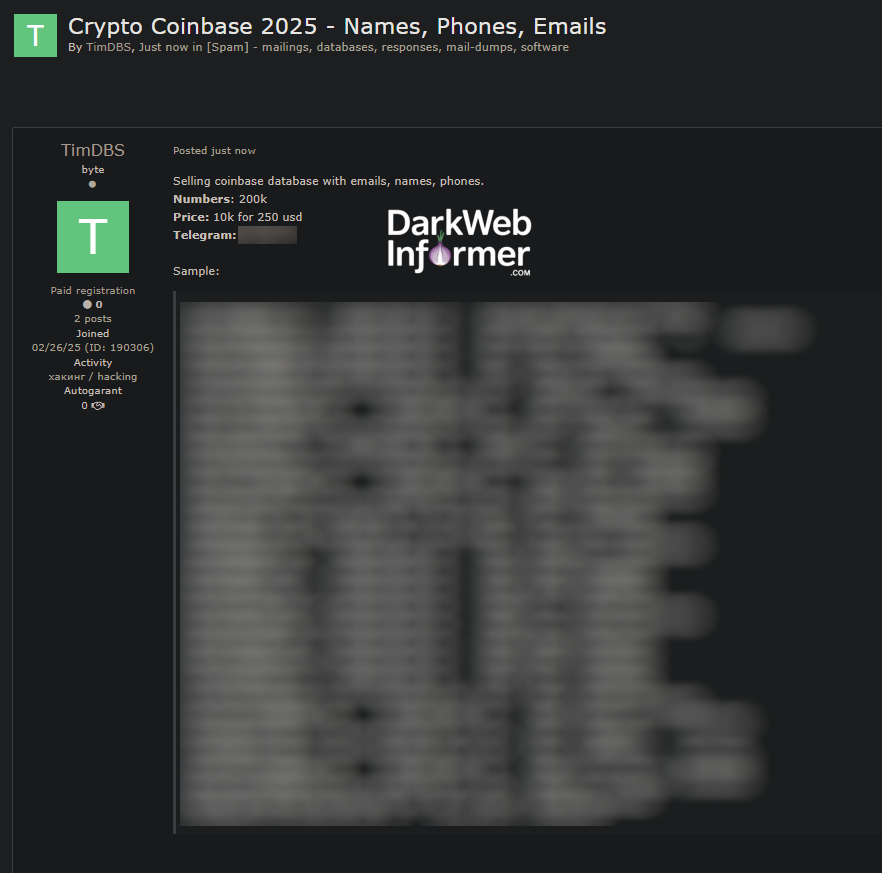Click the 'Selling coinbase database' sentence
Image resolution: width=882 pixels, height=873 pixels.
click(328, 181)
